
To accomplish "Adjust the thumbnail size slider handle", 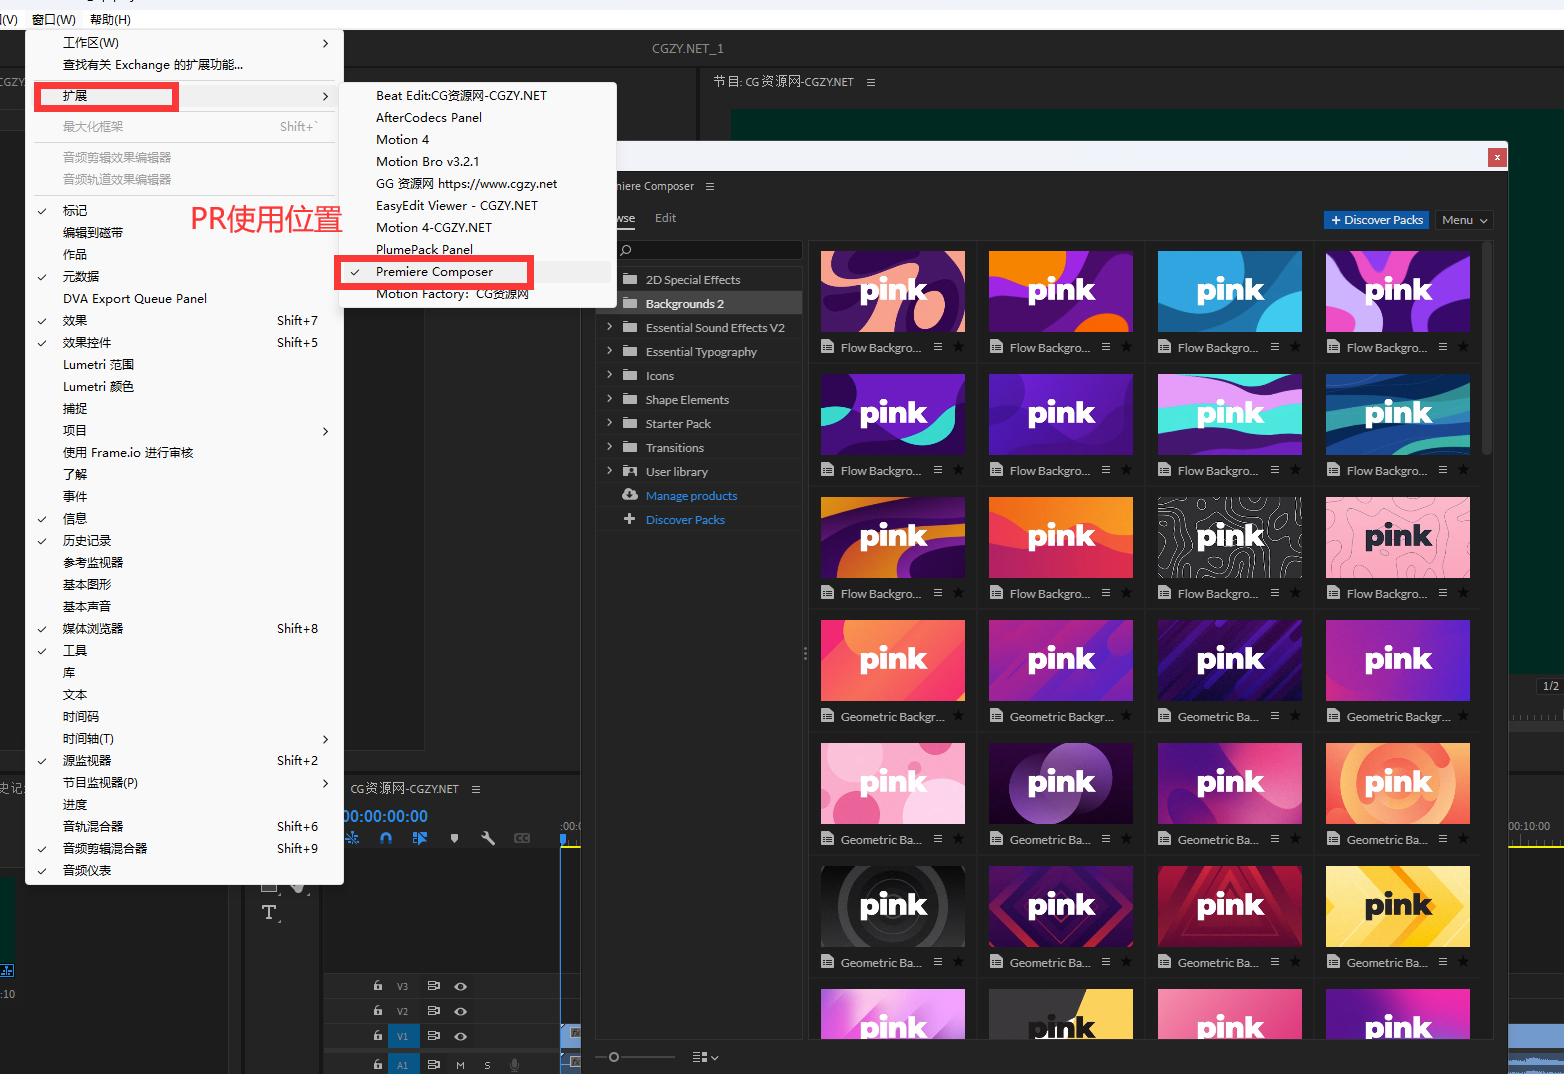I will pos(614,1057).
